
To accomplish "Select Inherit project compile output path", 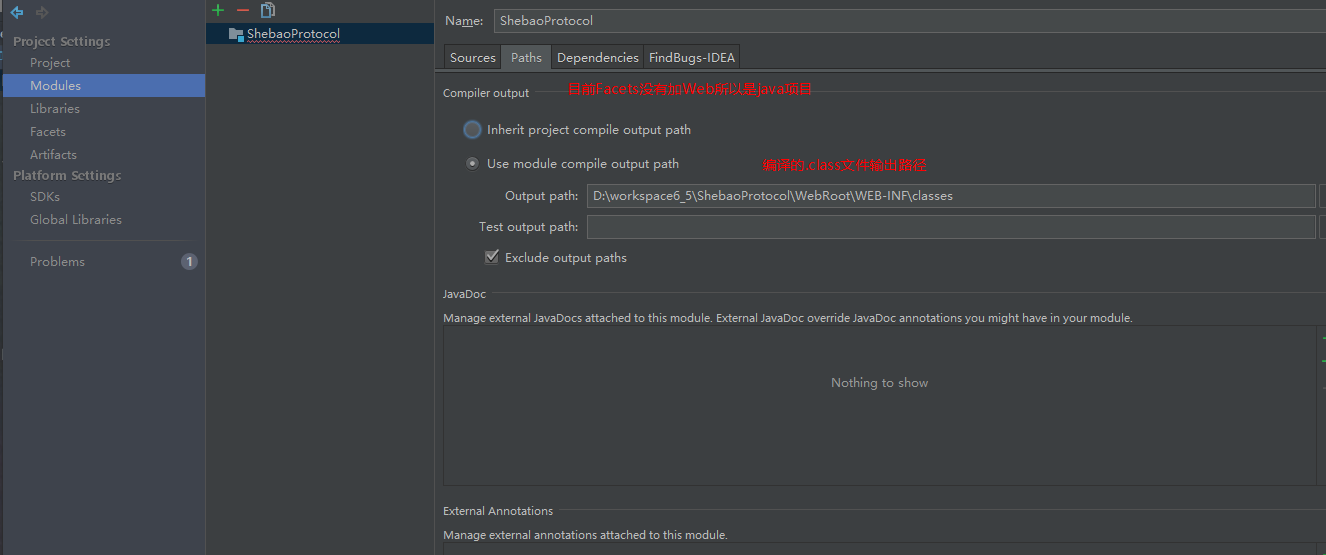I will pyautogui.click(x=472, y=130).
